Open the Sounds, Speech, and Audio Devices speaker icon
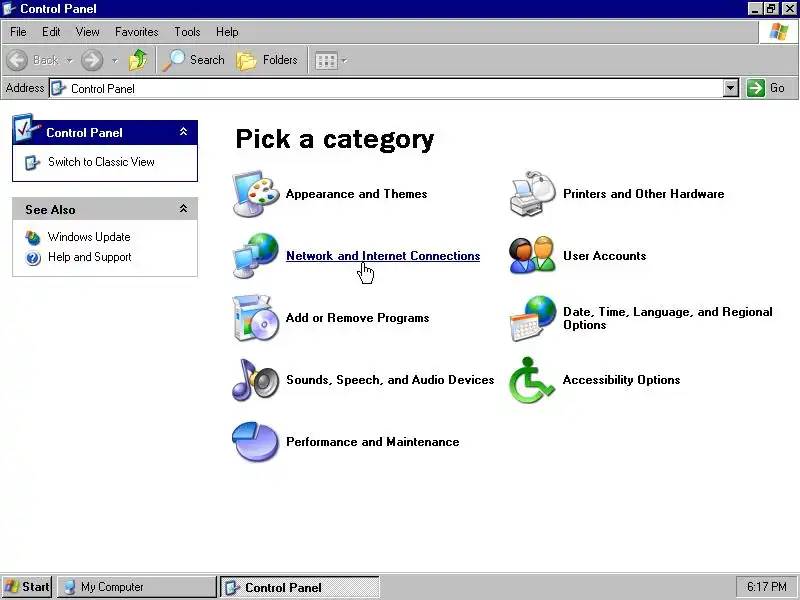This screenshot has height=600, width=800. tap(256, 380)
